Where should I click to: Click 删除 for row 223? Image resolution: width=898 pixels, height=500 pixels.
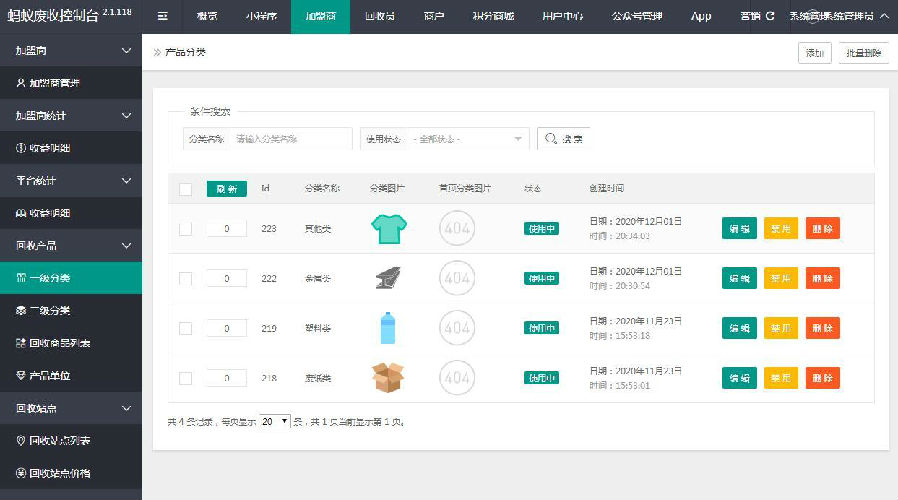coord(822,229)
